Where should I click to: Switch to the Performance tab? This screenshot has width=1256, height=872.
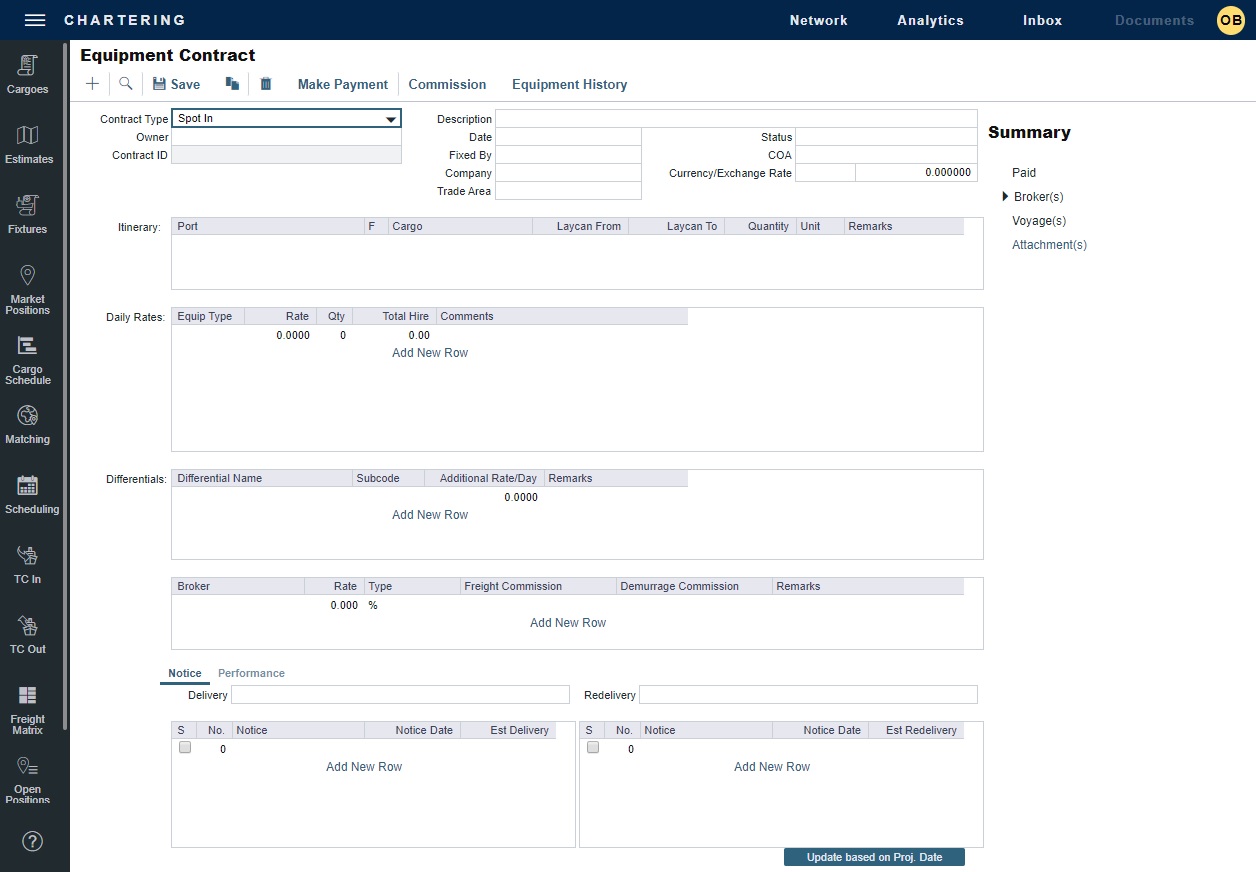(x=251, y=673)
